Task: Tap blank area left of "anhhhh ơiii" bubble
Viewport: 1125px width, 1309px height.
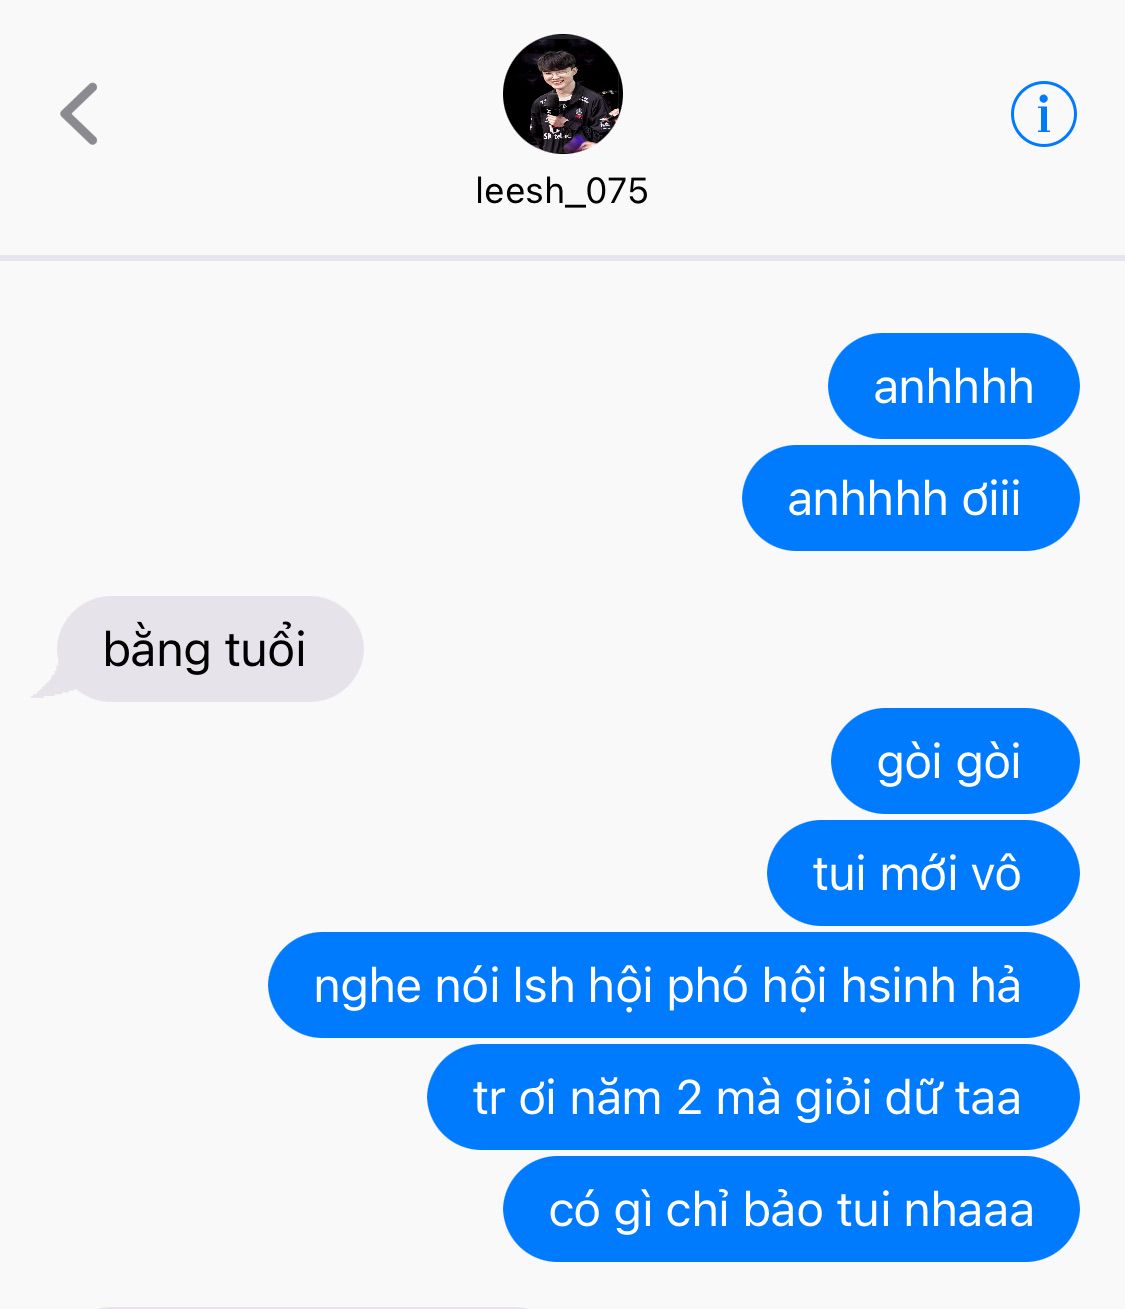Action: point(370,498)
